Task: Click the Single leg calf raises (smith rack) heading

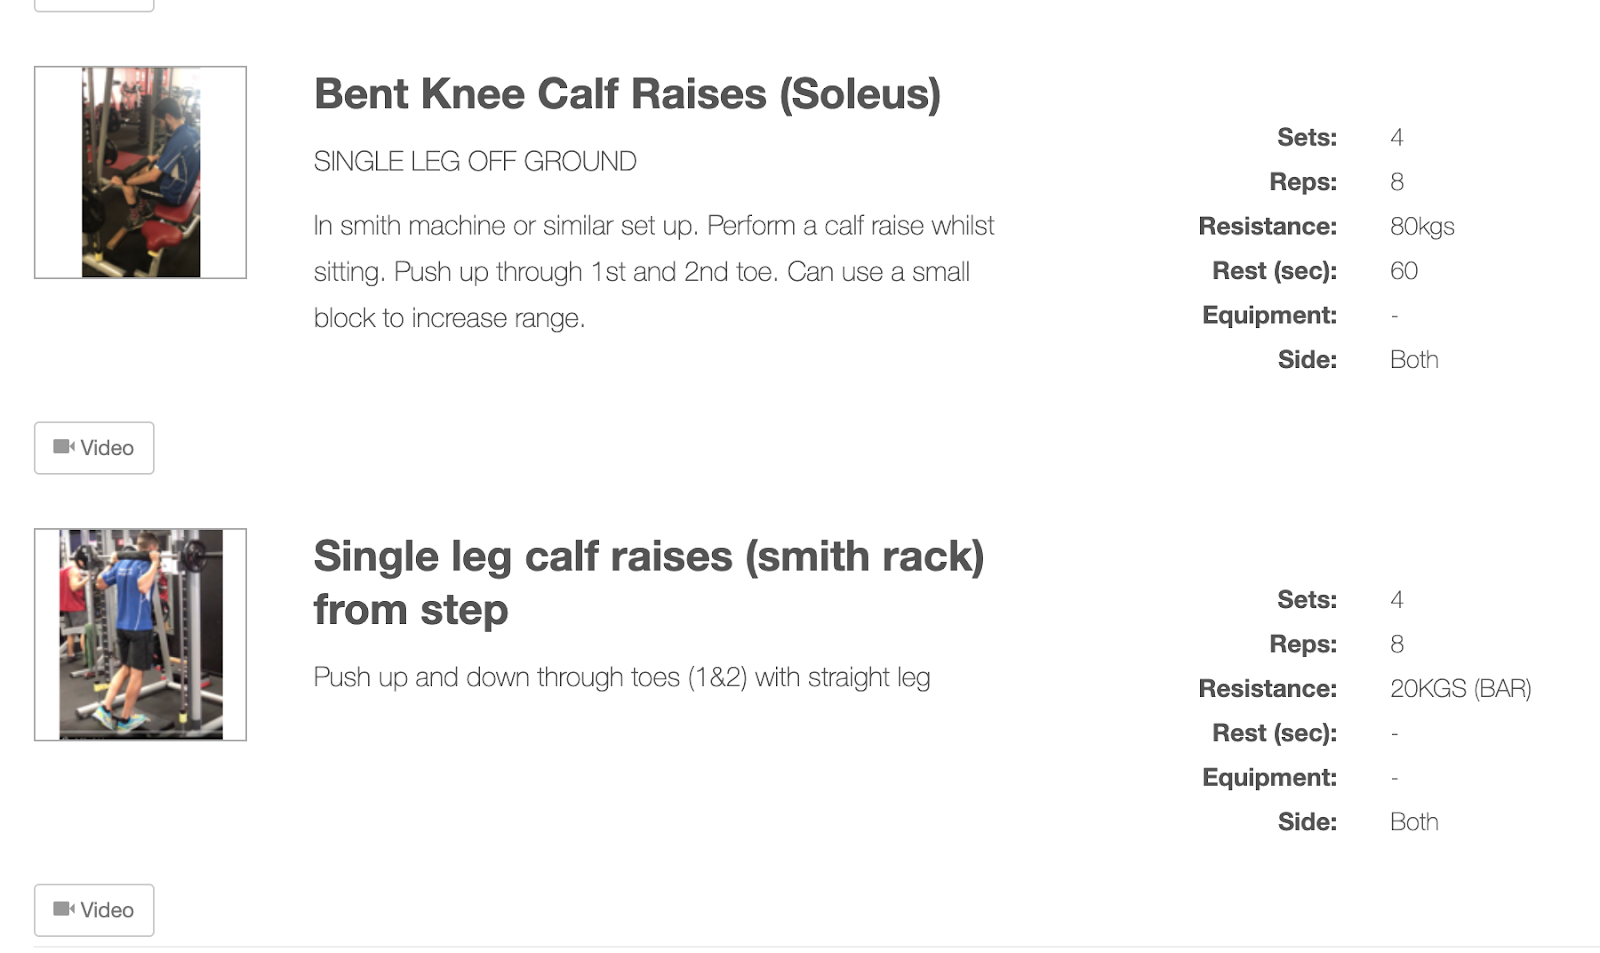Action: point(648,582)
